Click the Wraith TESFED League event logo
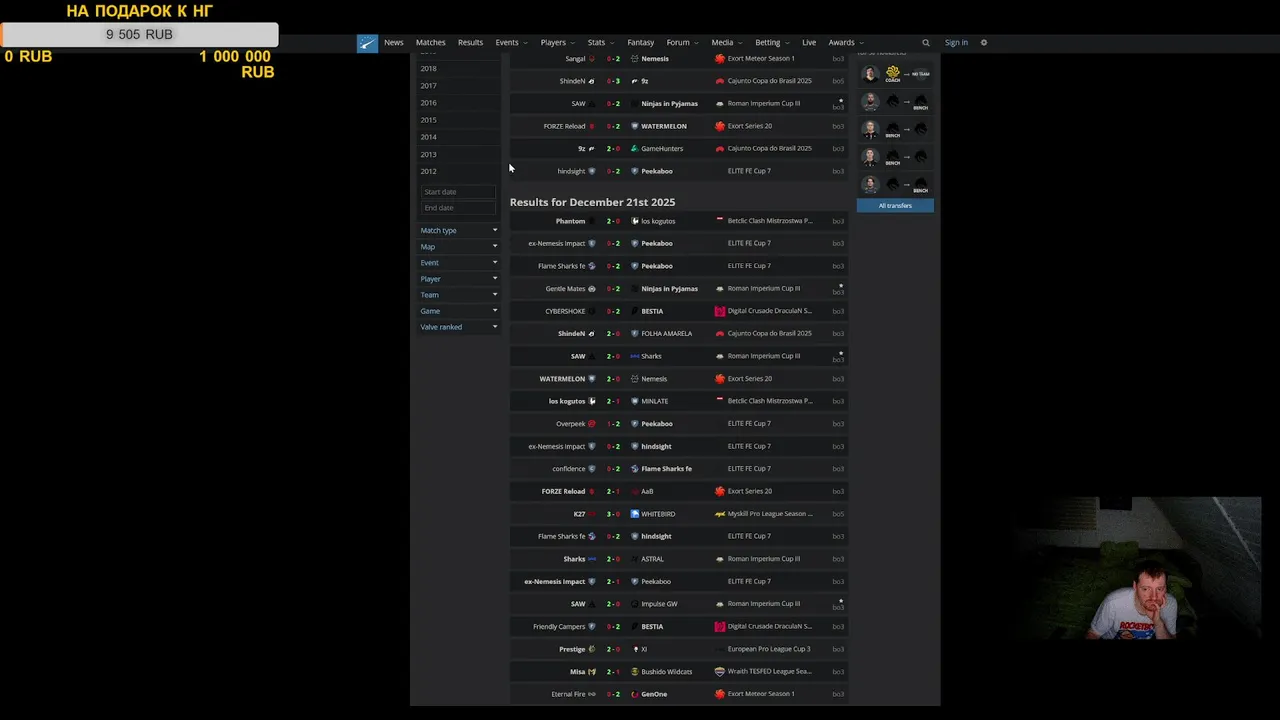 click(x=720, y=672)
